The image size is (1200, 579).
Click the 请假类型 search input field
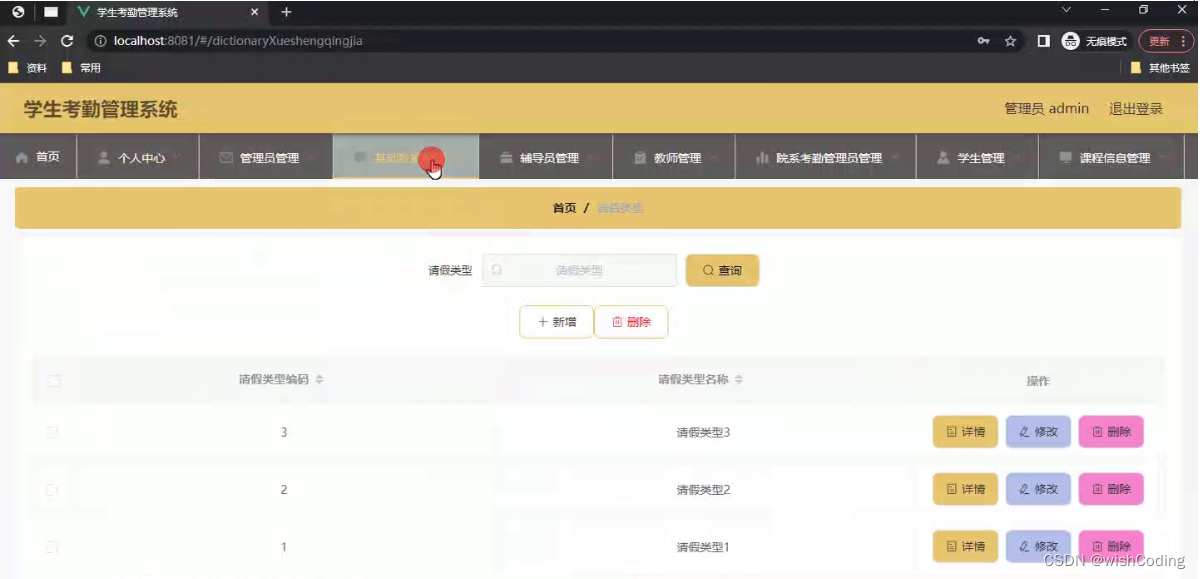pyautogui.click(x=581, y=270)
